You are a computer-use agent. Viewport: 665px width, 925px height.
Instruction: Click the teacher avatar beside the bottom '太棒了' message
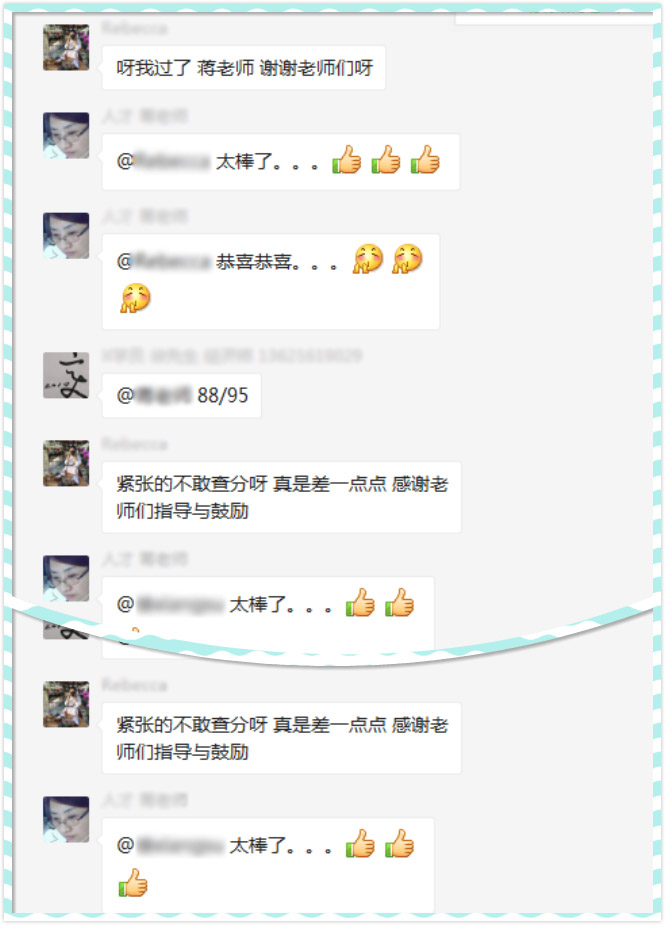click(66, 819)
